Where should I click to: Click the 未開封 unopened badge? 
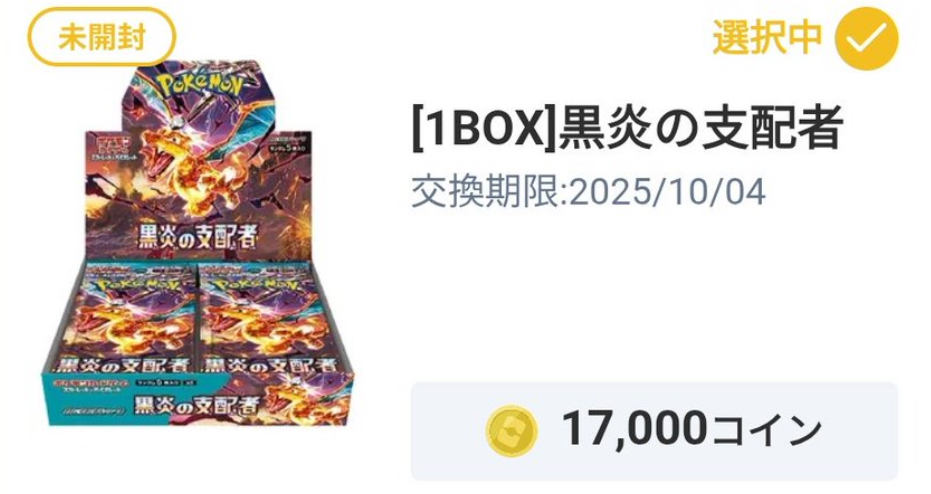[102, 36]
